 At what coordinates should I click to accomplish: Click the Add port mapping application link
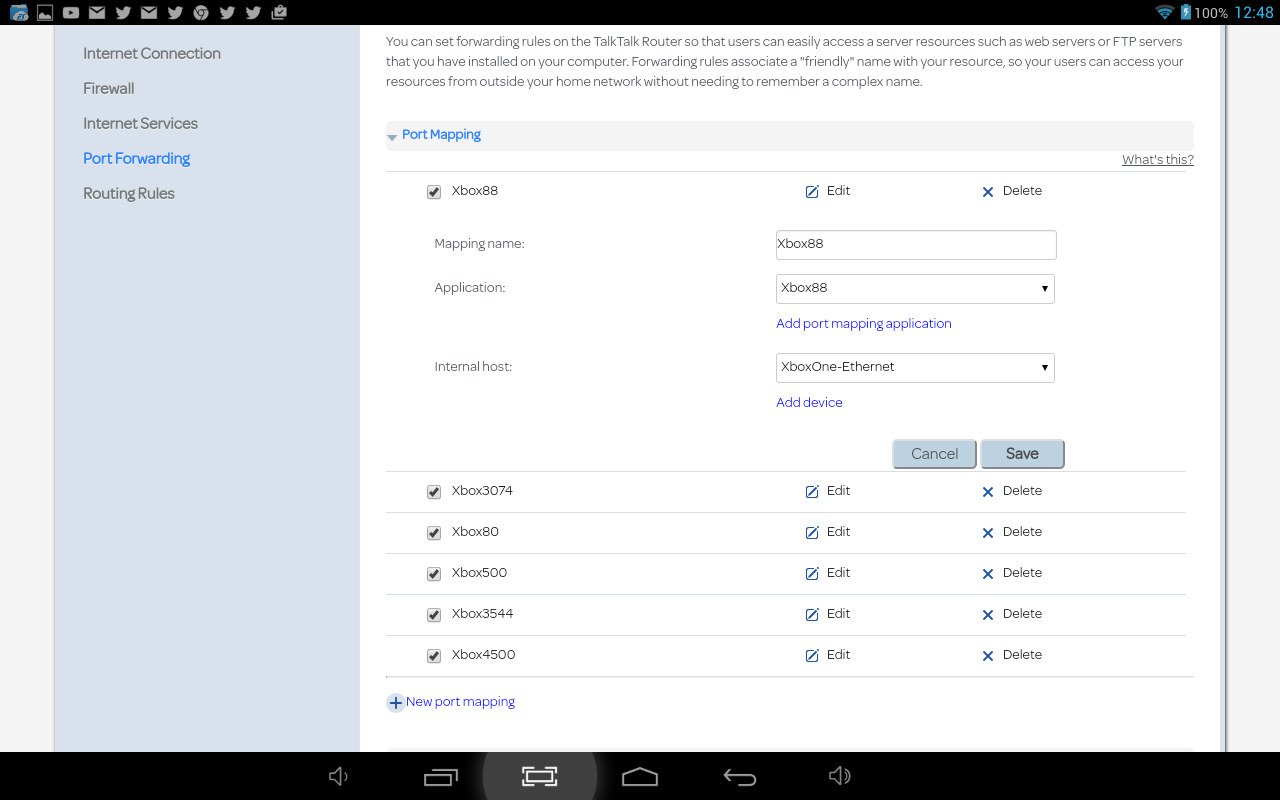click(x=863, y=324)
